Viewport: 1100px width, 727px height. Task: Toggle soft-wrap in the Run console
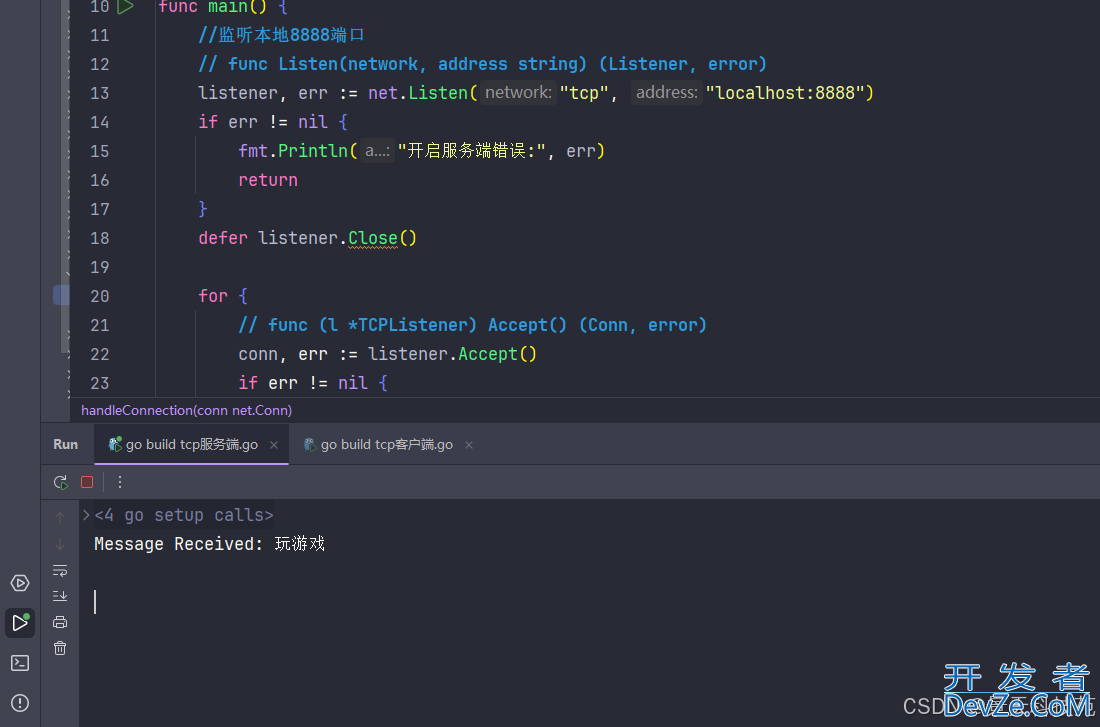tap(60, 571)
